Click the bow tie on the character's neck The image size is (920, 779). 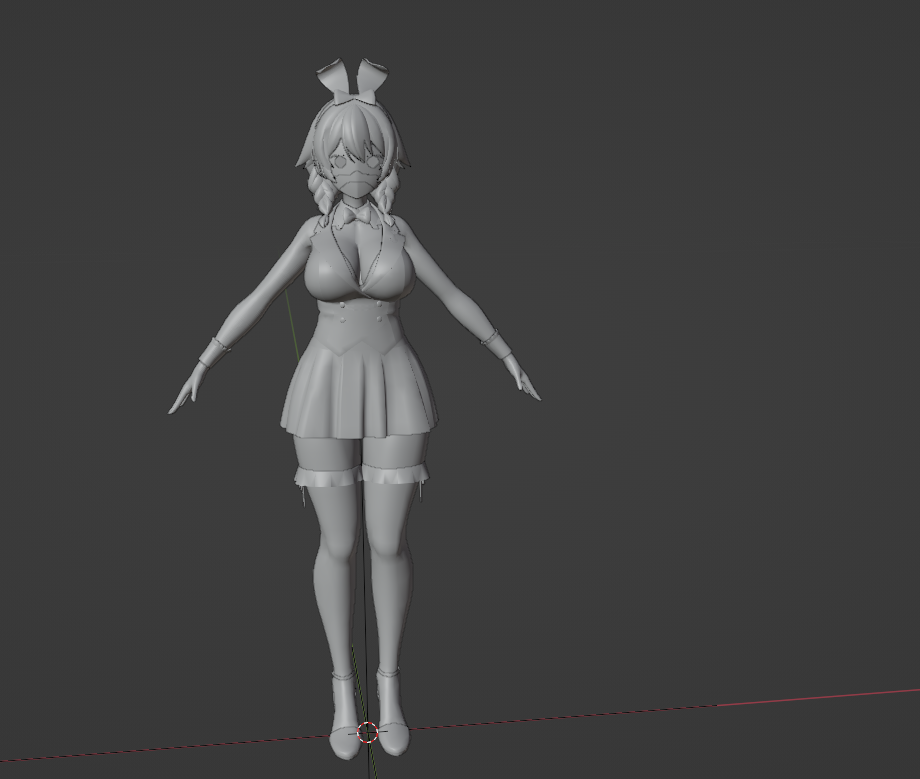tap(357, 216)
